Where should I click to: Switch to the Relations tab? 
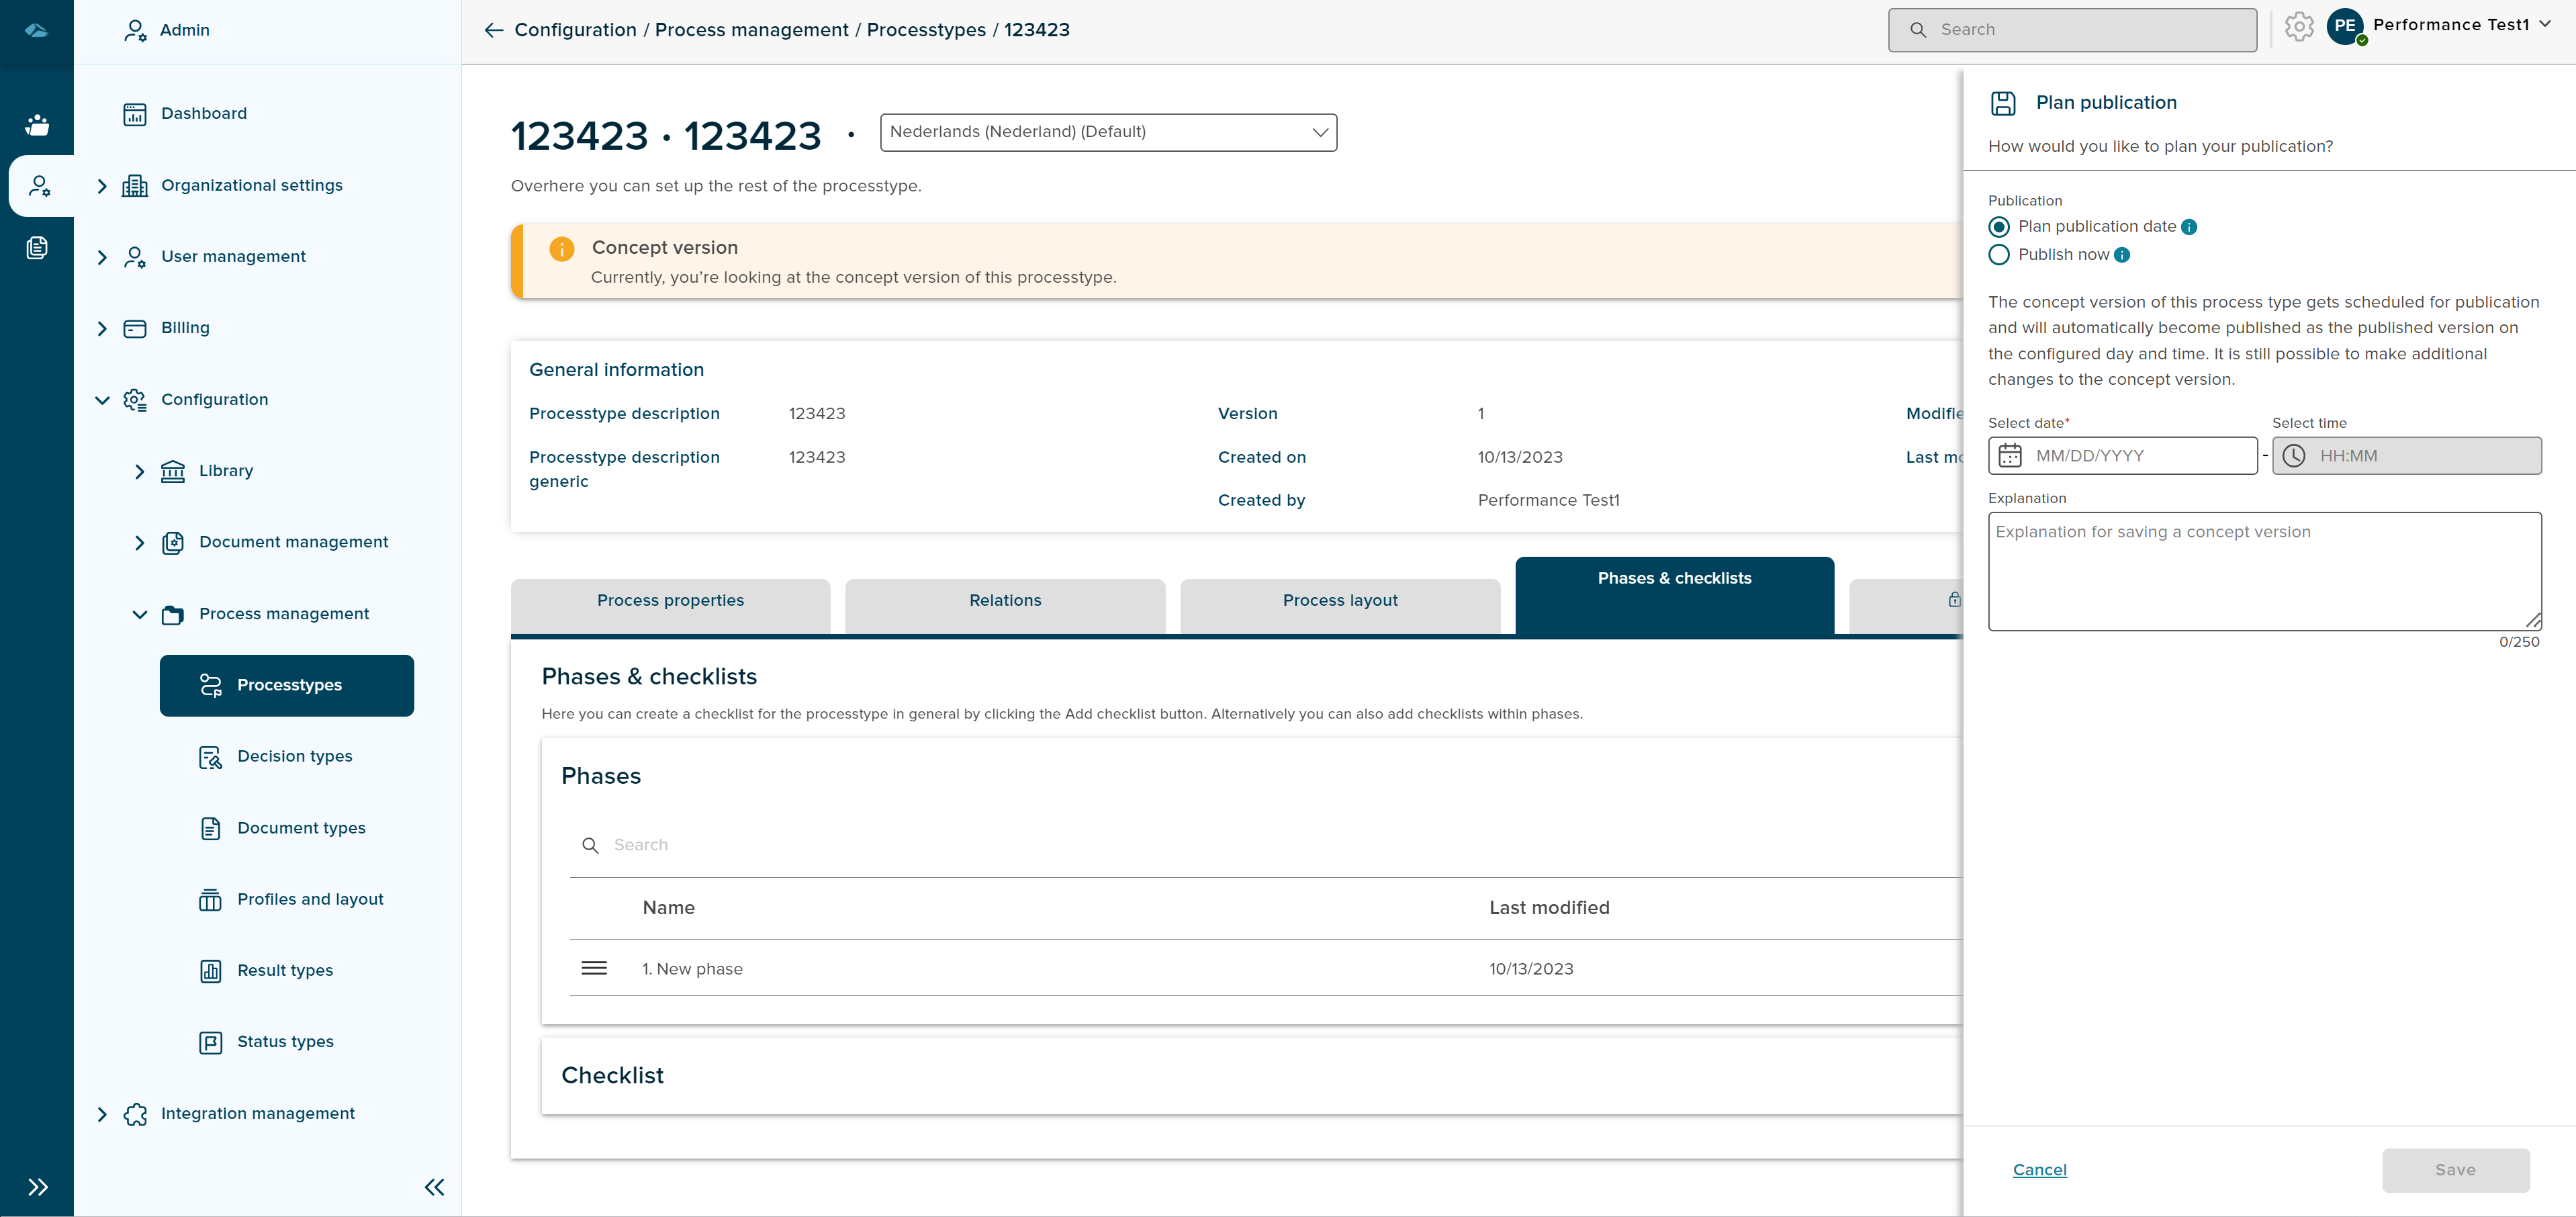(1005, 601)
